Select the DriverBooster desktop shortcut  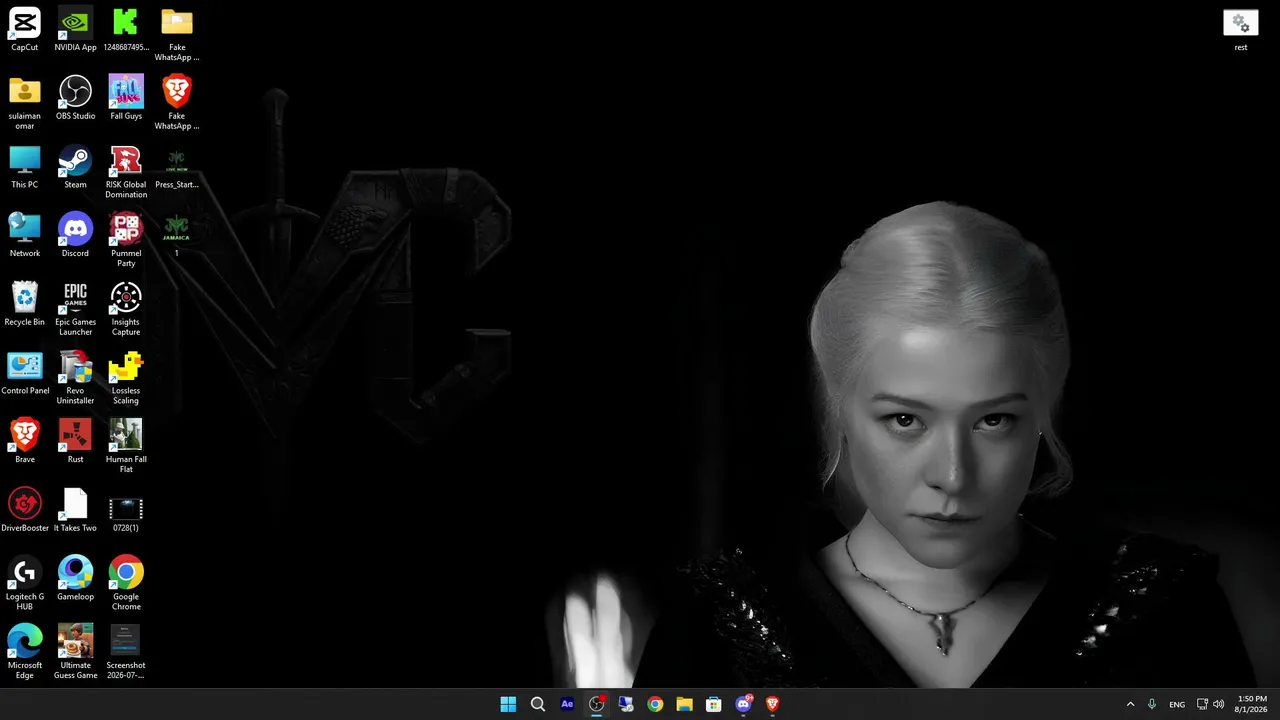coord(25,511)
